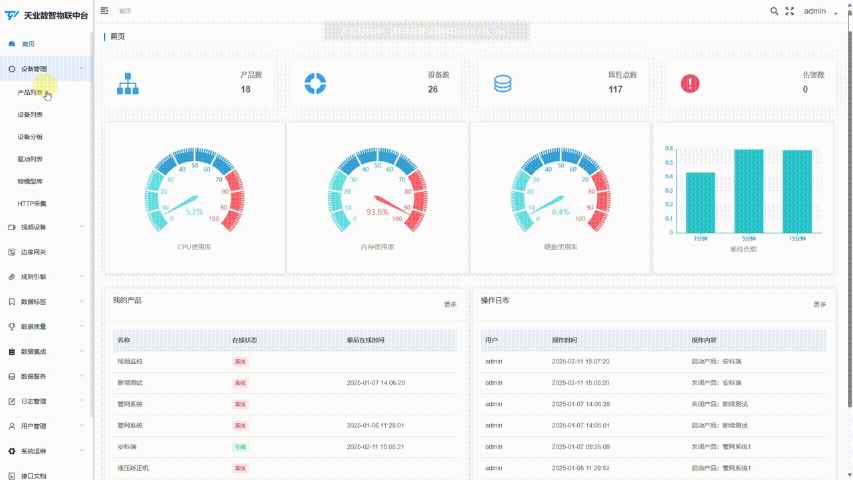Click 更多 link in 操作日志 panel
The height and width of the screenshot is (480, 853).
point(819,305)
